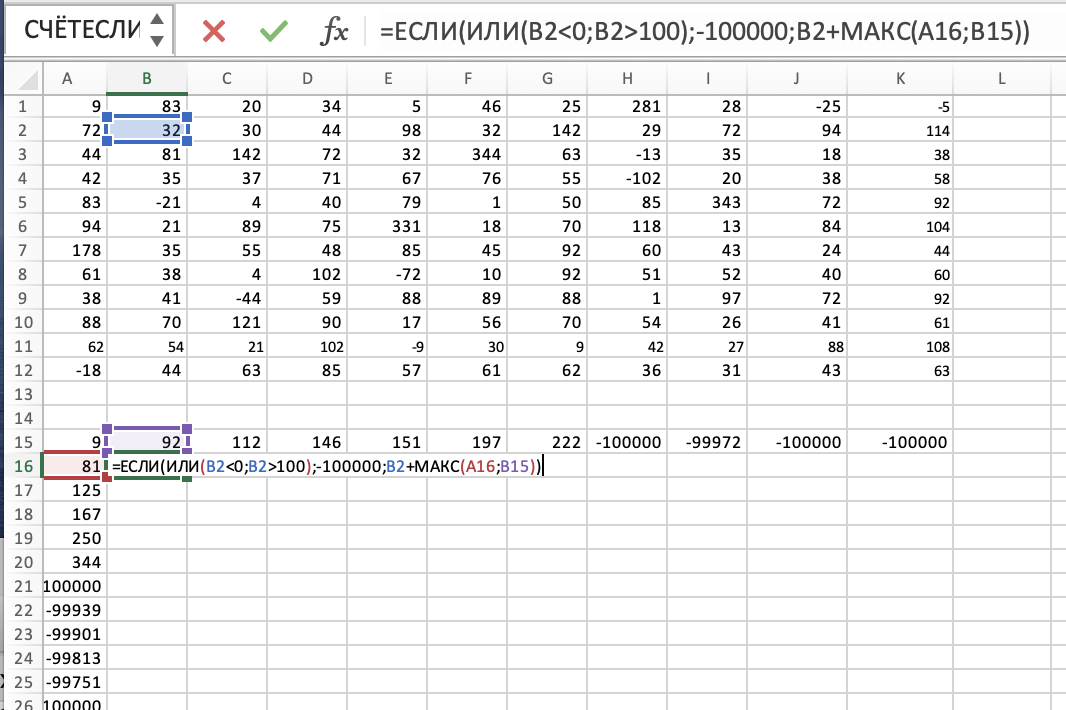
Task: Select cell A21 showing 100000
Action: coord(66,585)
